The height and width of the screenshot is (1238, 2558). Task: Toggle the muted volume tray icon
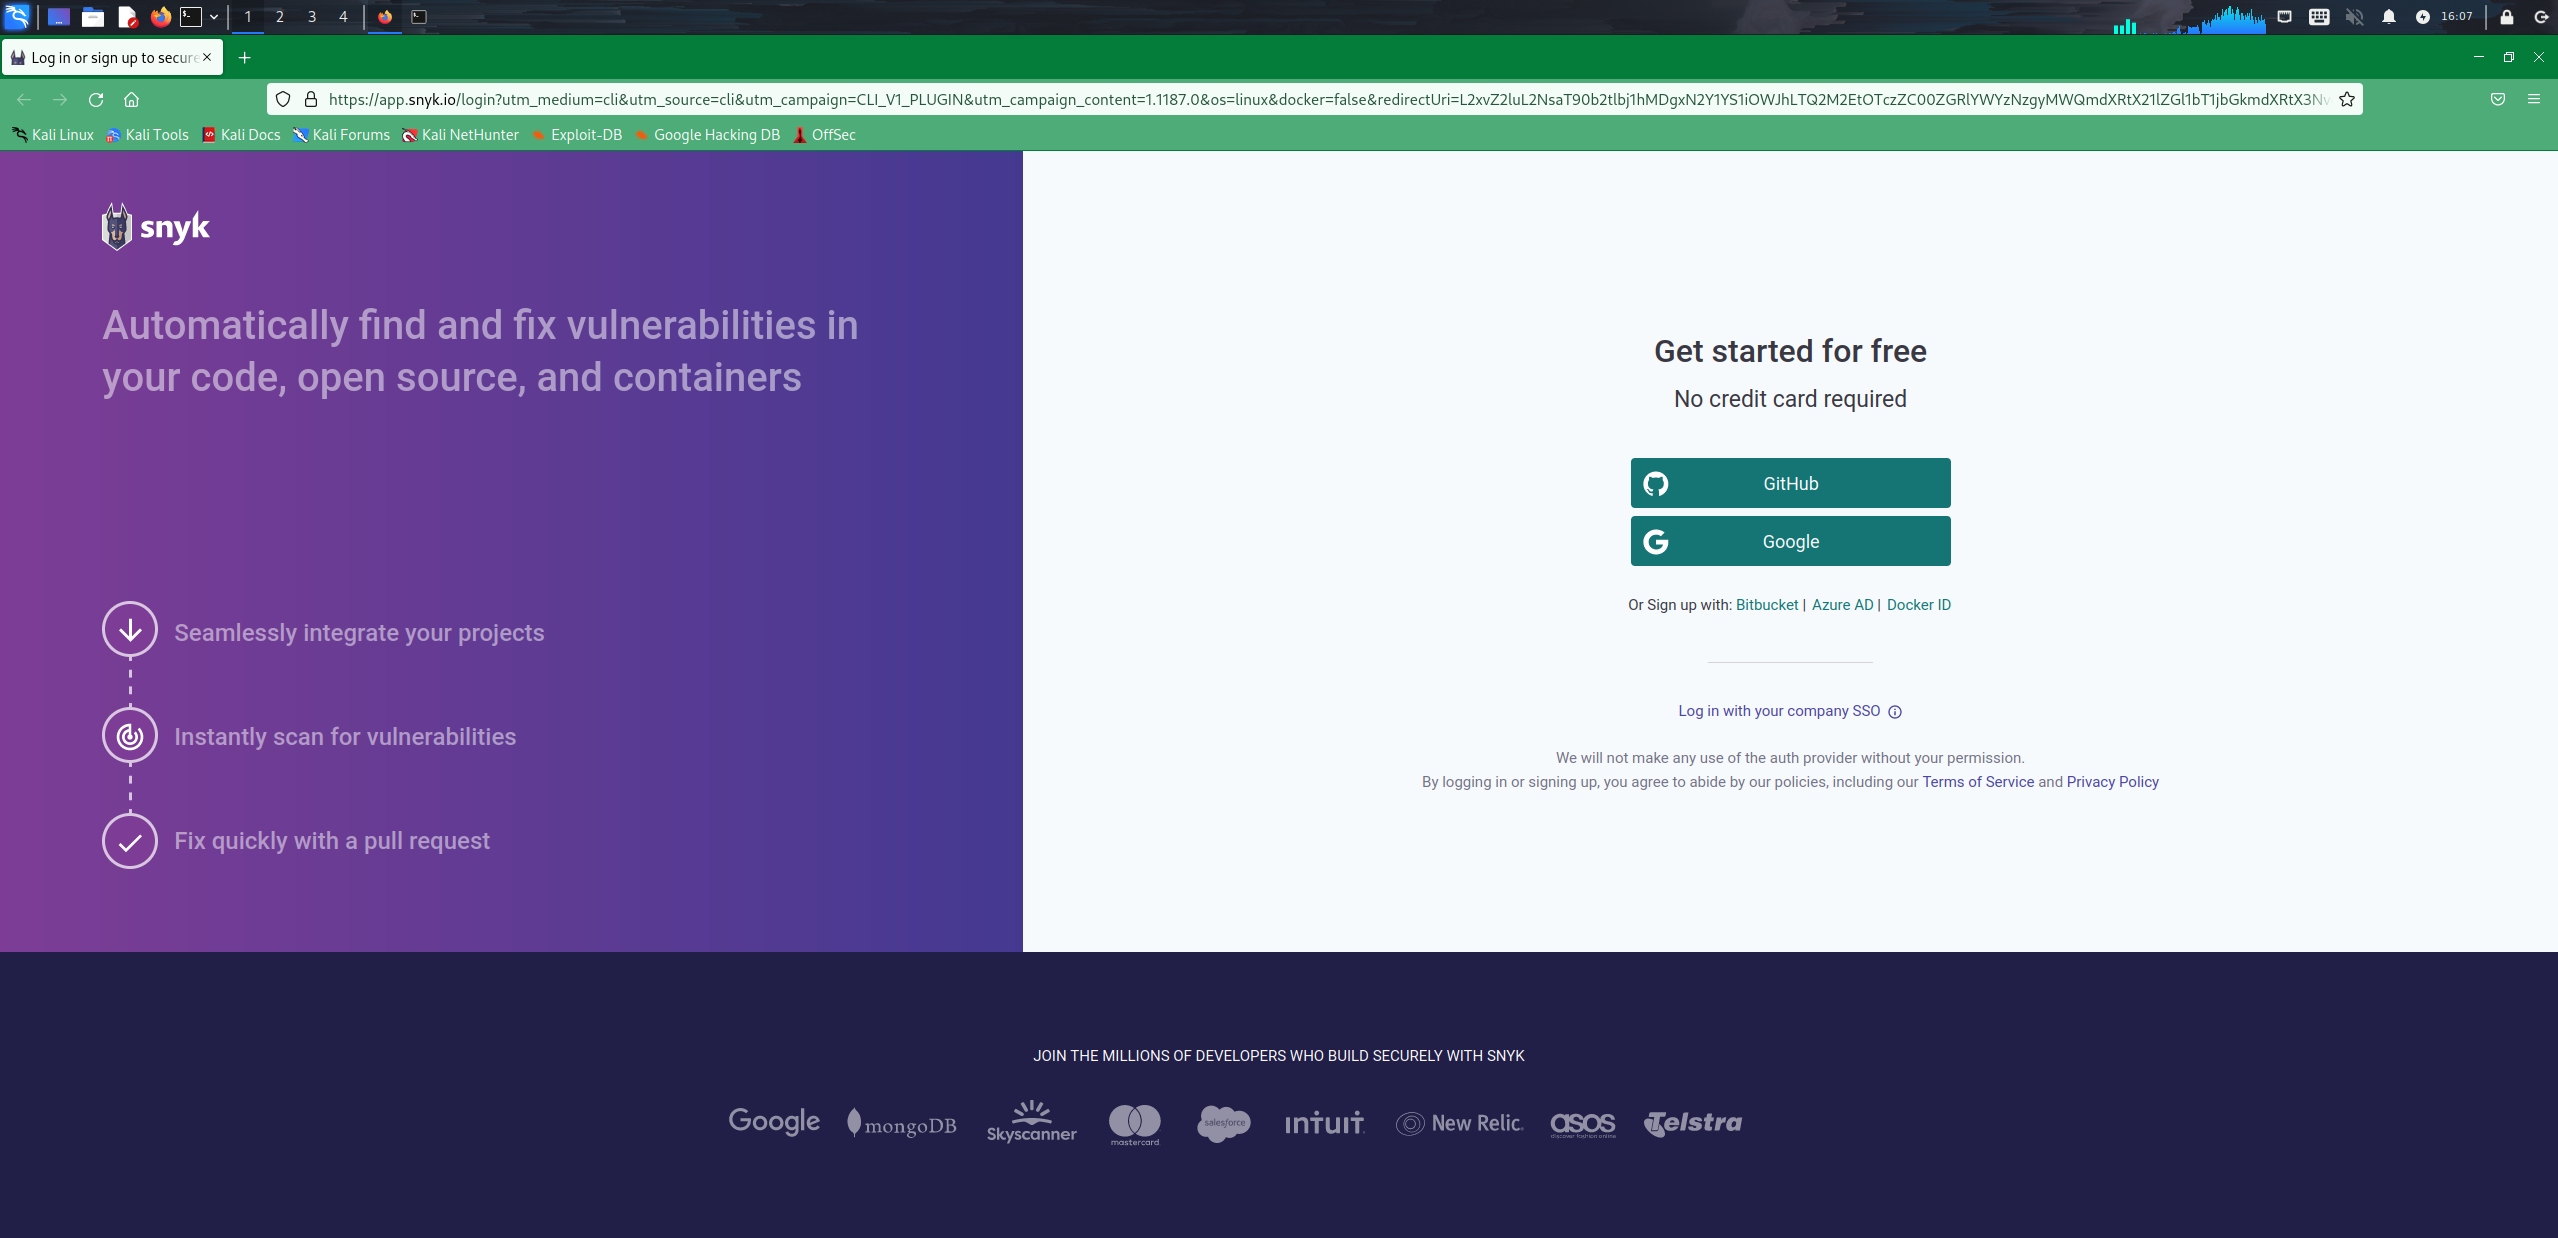coord(2354,17)
